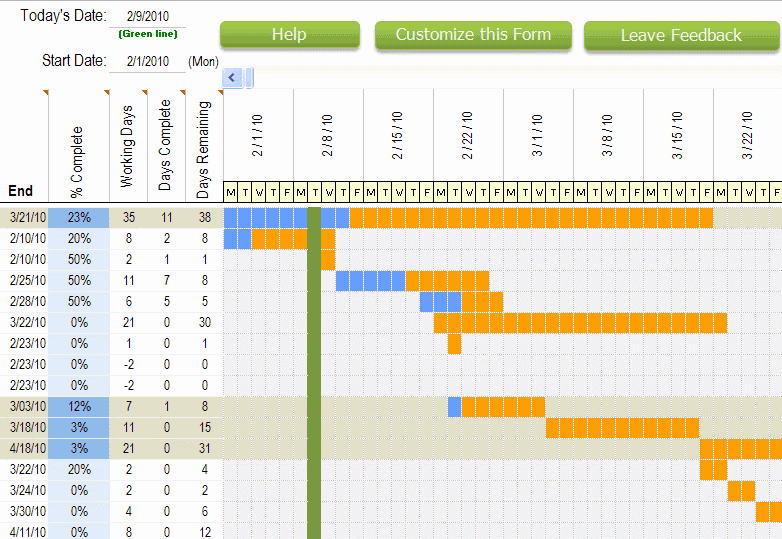Click the 3/1/10 week header

tap(537, 135)
